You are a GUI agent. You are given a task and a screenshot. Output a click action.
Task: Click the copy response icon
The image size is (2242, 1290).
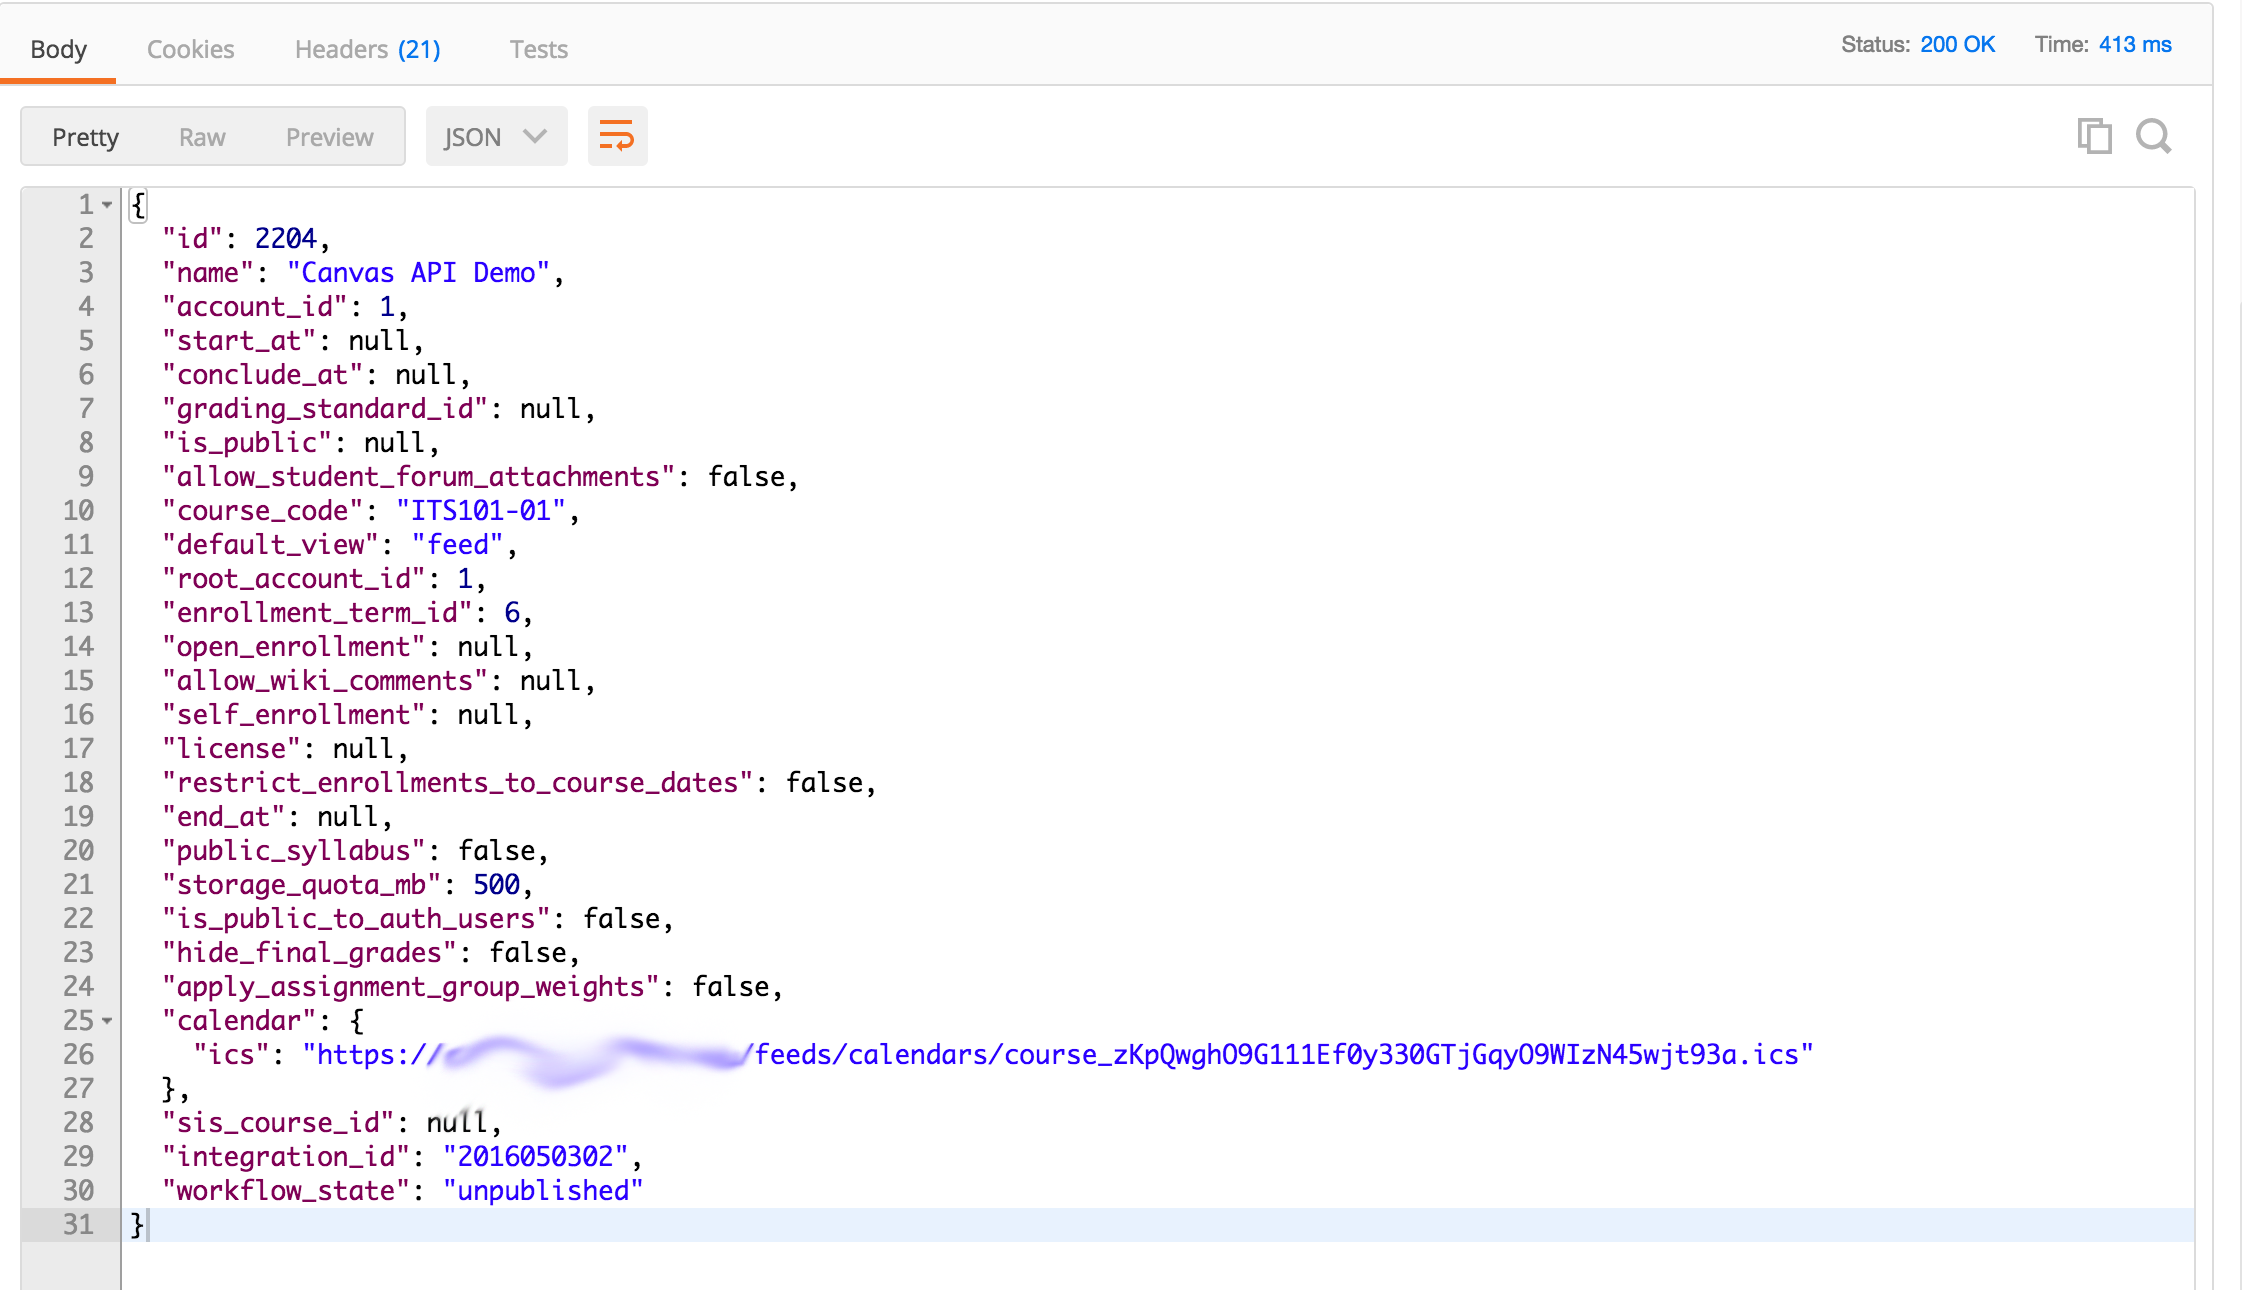click(x=2093, y=136)
